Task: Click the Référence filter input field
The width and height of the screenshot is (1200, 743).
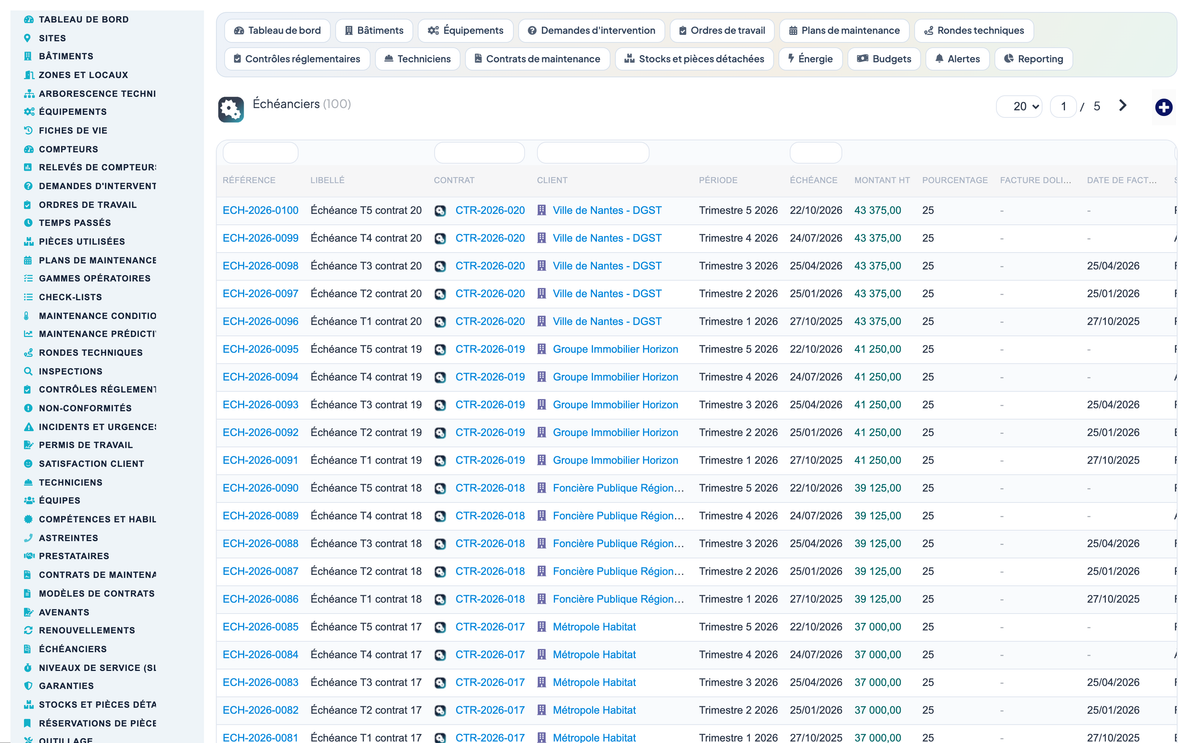Action: click(x=260, y=153)
